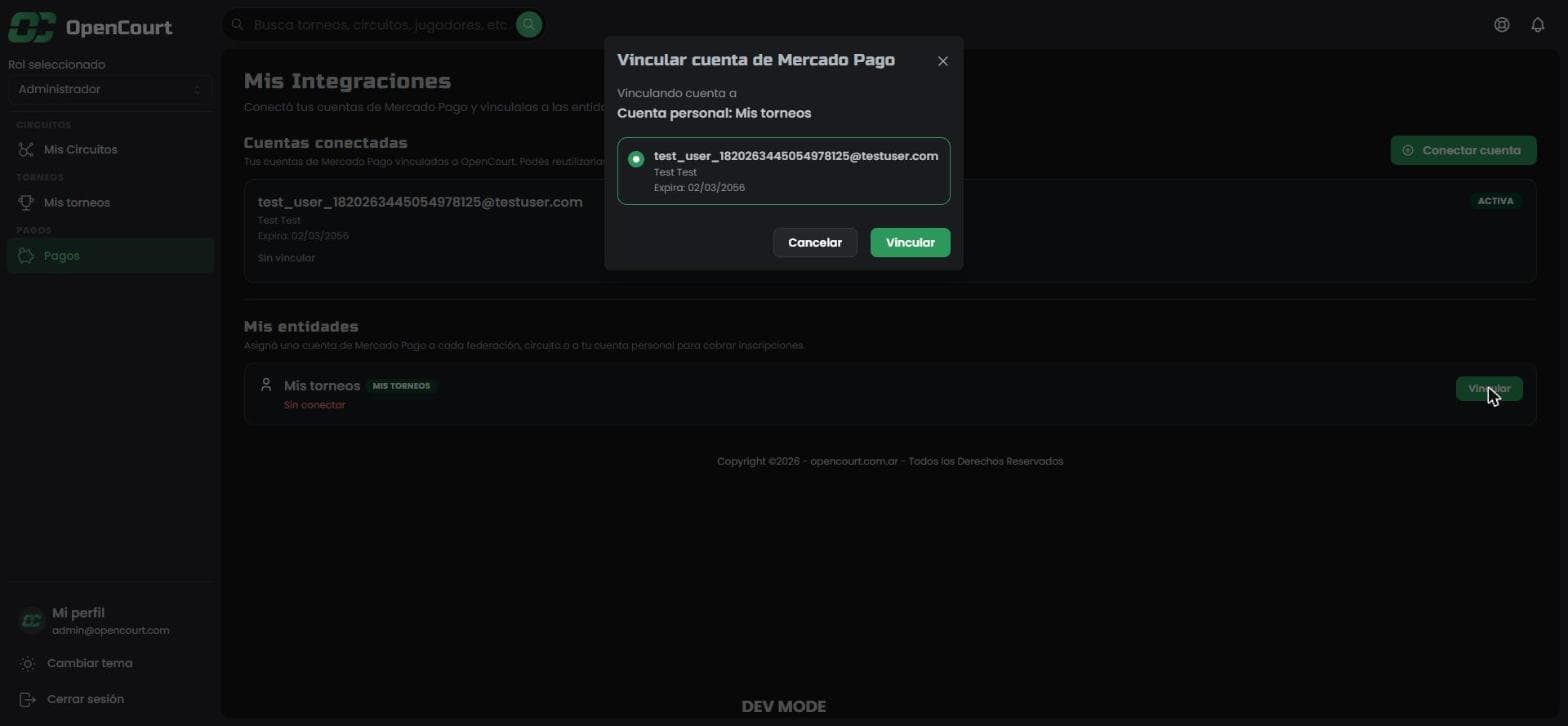1568x726 pixels.
Task: Close the Vincular cuenta dialog
Action: tap(942, 61)
